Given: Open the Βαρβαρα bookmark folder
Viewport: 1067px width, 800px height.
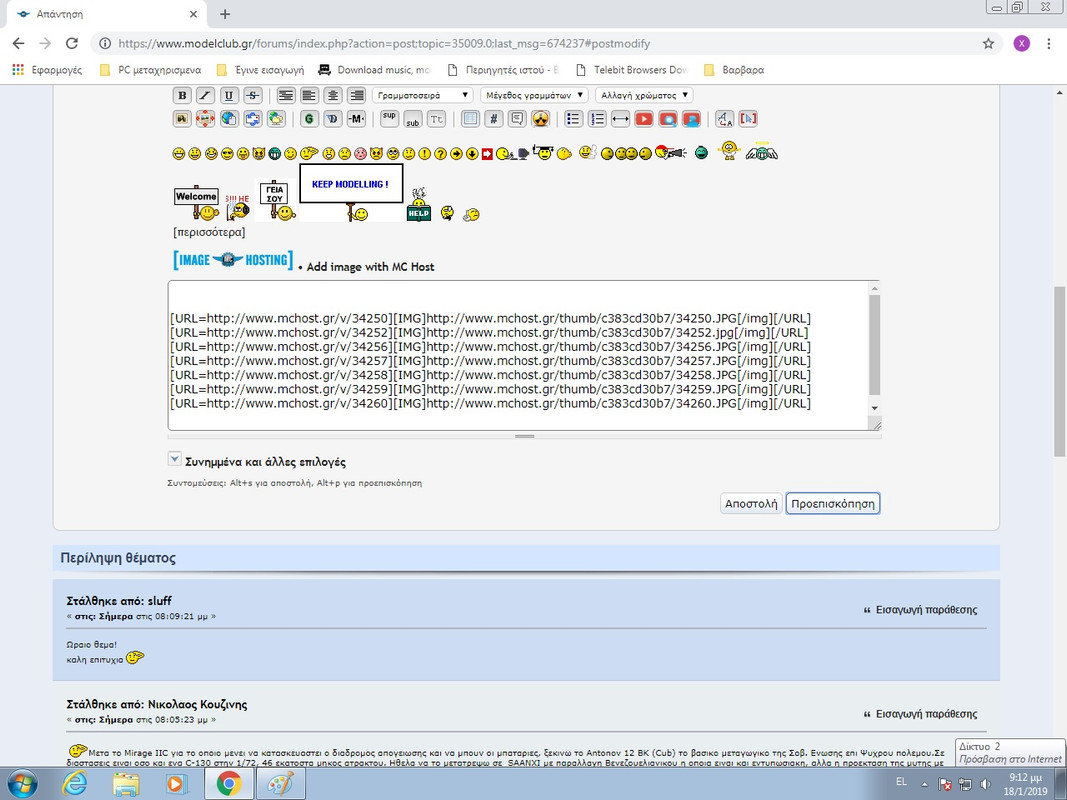Looking at the screenshot, I should tap(734, 70).
